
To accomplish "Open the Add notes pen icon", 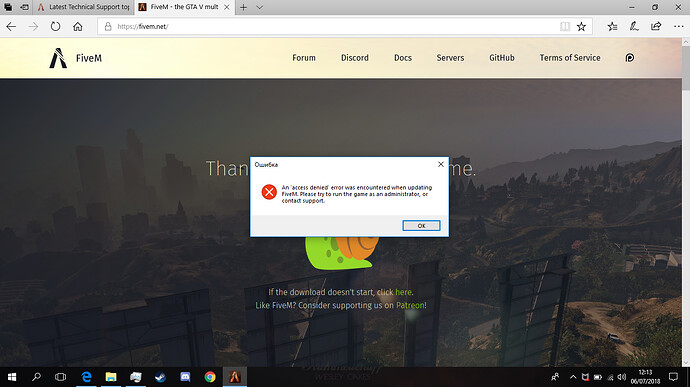I will (634, 26).
